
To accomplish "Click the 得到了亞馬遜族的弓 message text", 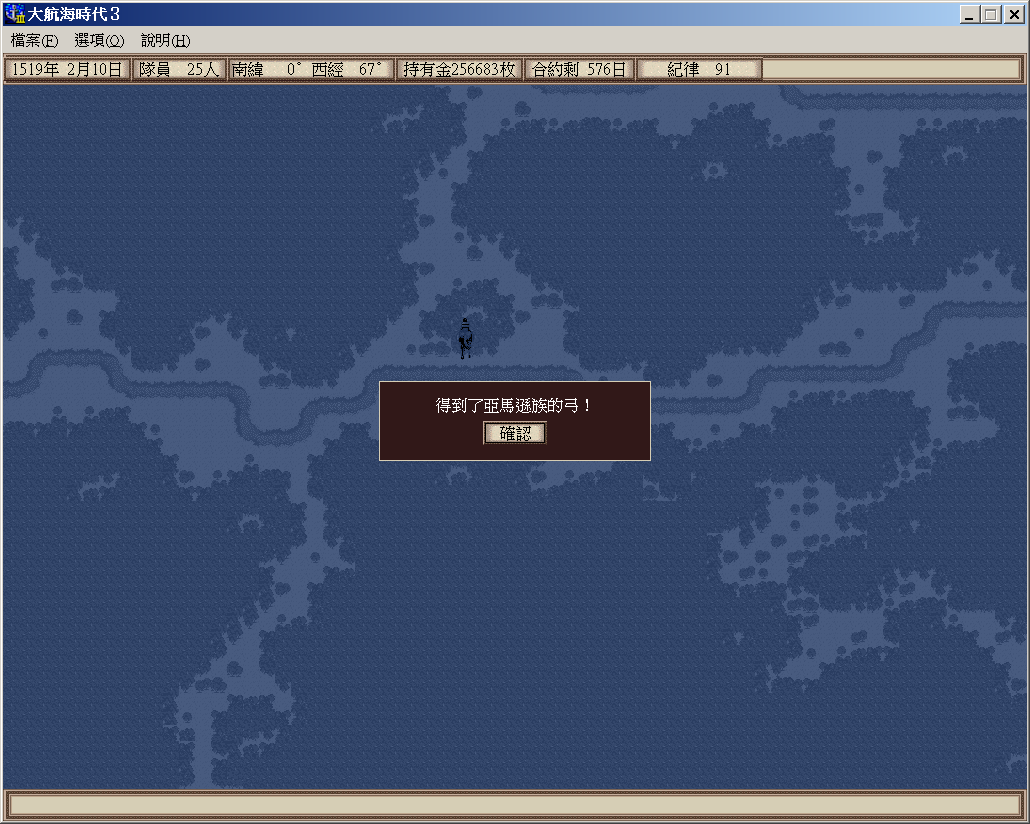I will 514,406.
